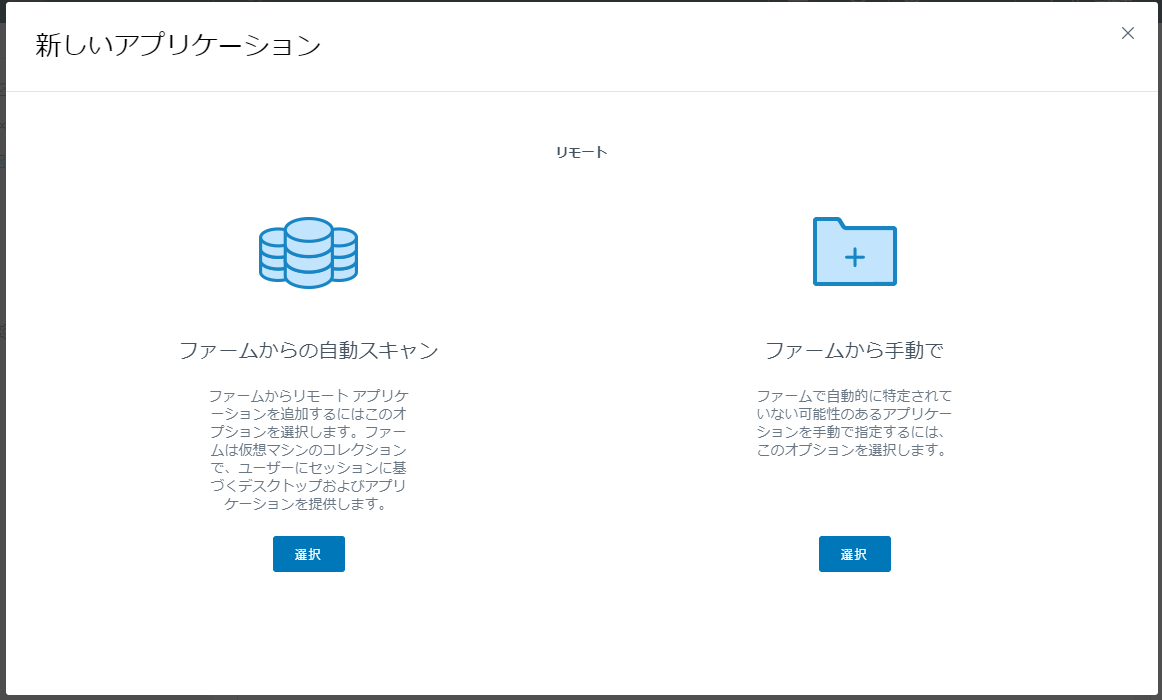The width and height of the screenshot is (1162, 700).
Task: Click blank header area left of the X
Action: (800, 46)
